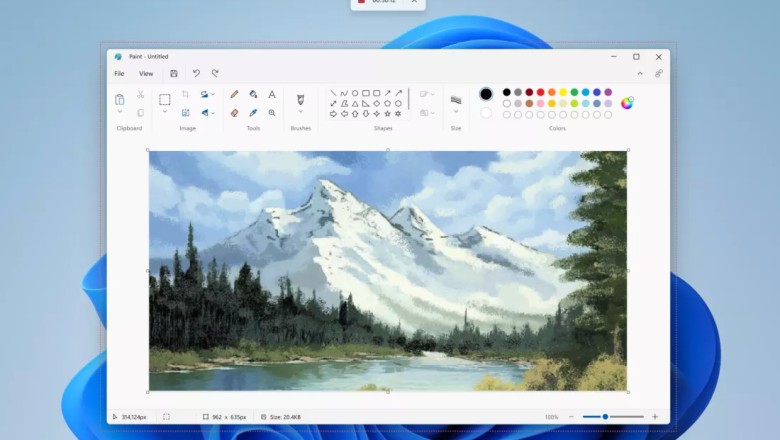Viewport: 780px width, 440px height.
Task: Click the Redo button
Action: (x=215, y=74)
